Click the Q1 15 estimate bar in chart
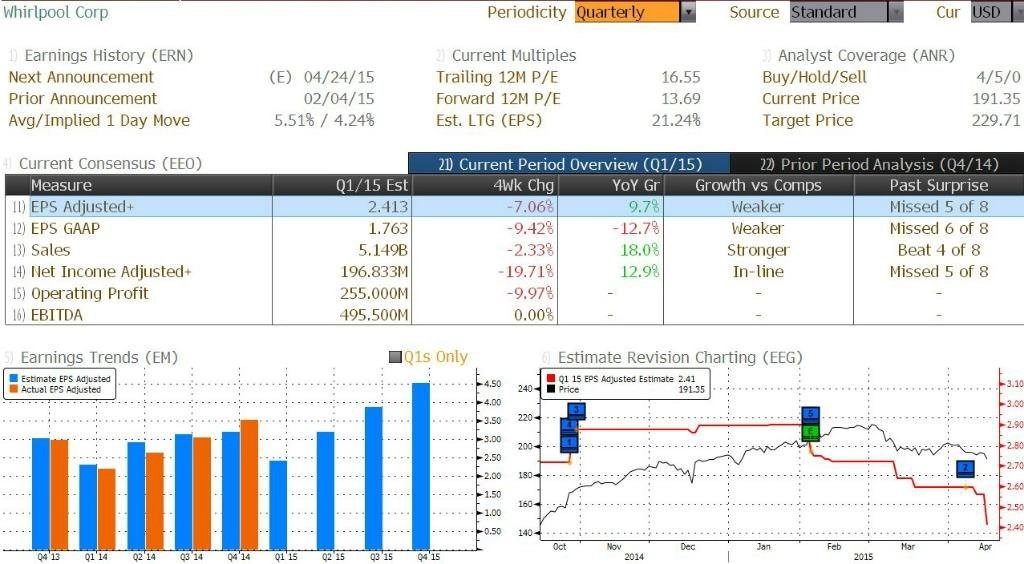This screenshot has width=1024, height=564. click(x=278, y=505)
